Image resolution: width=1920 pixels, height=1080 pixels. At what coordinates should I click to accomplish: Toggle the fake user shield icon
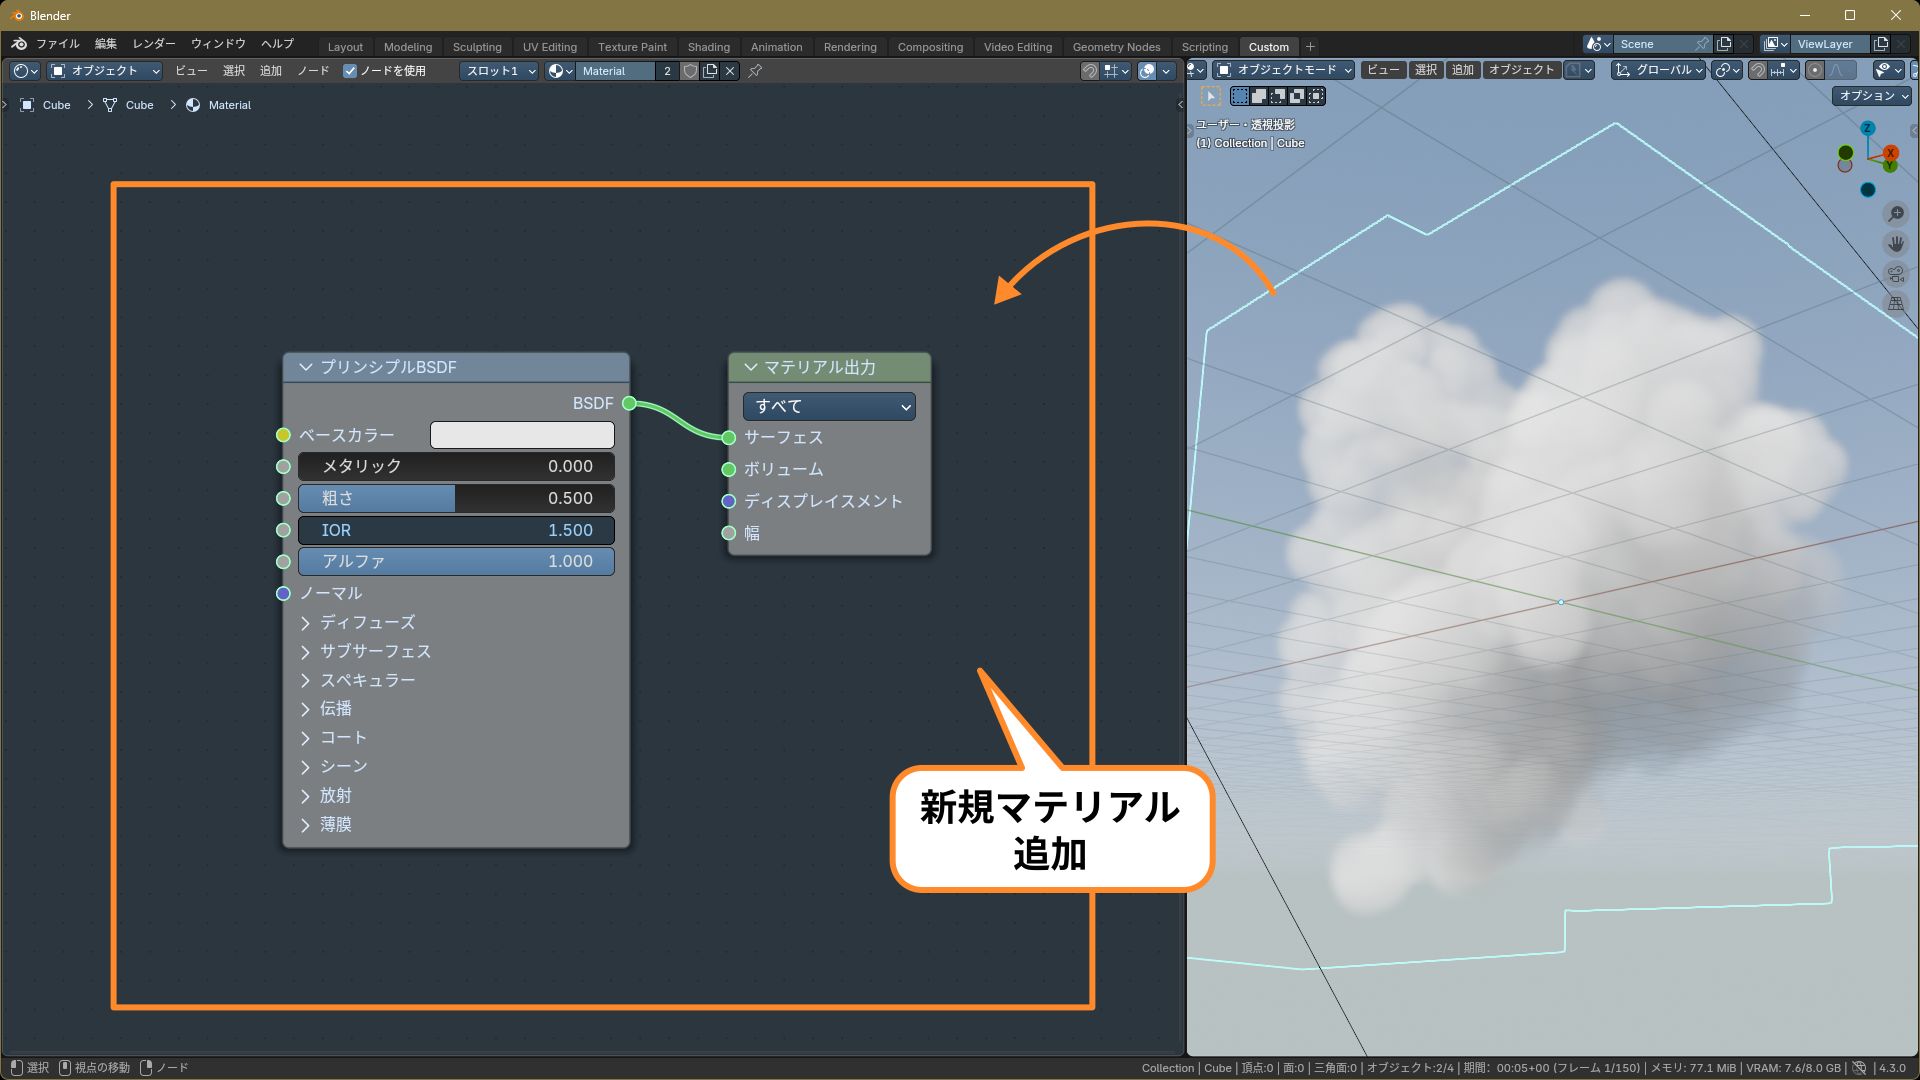click(690, 71)
